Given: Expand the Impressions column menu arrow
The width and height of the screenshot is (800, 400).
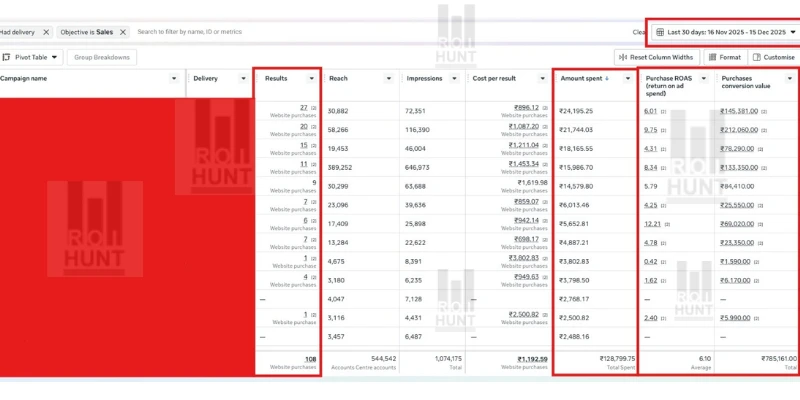Looking at the screenshot, I should coord(454,79).
